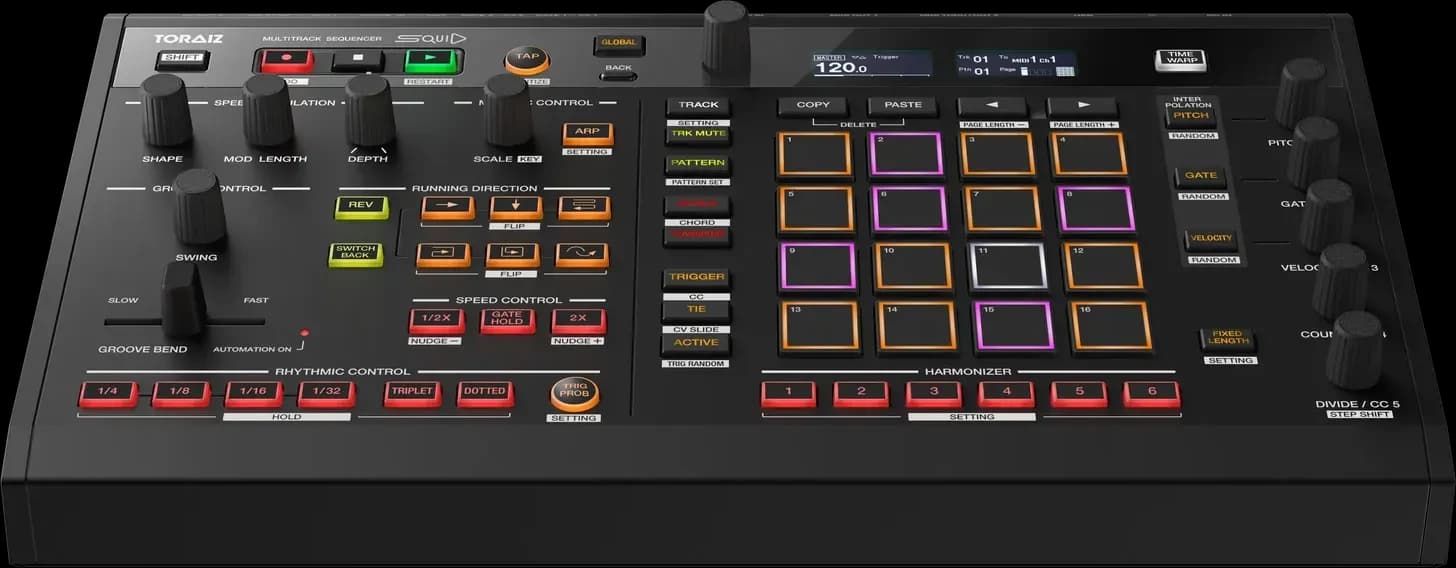Toggle the FIXED LENGTH button
1456x568 pixels.
pos(1227,339)
